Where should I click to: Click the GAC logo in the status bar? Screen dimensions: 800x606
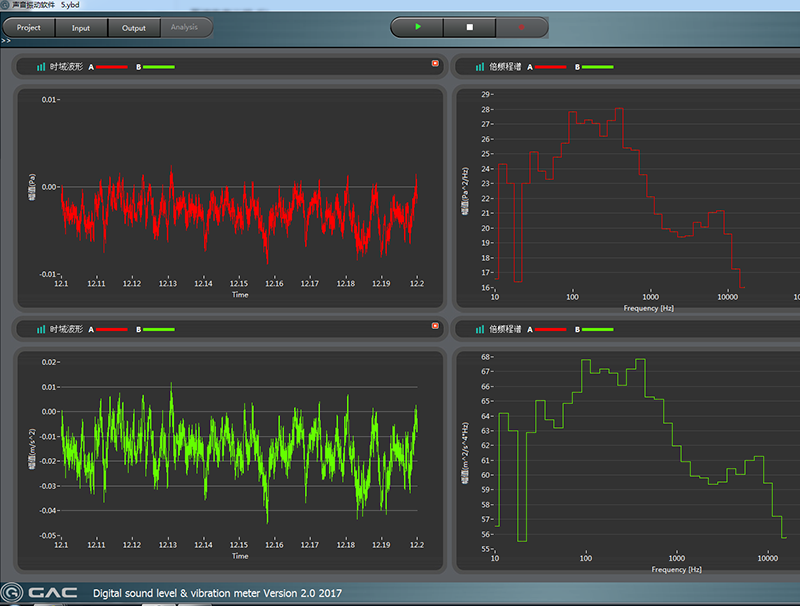tap(40, 593)
